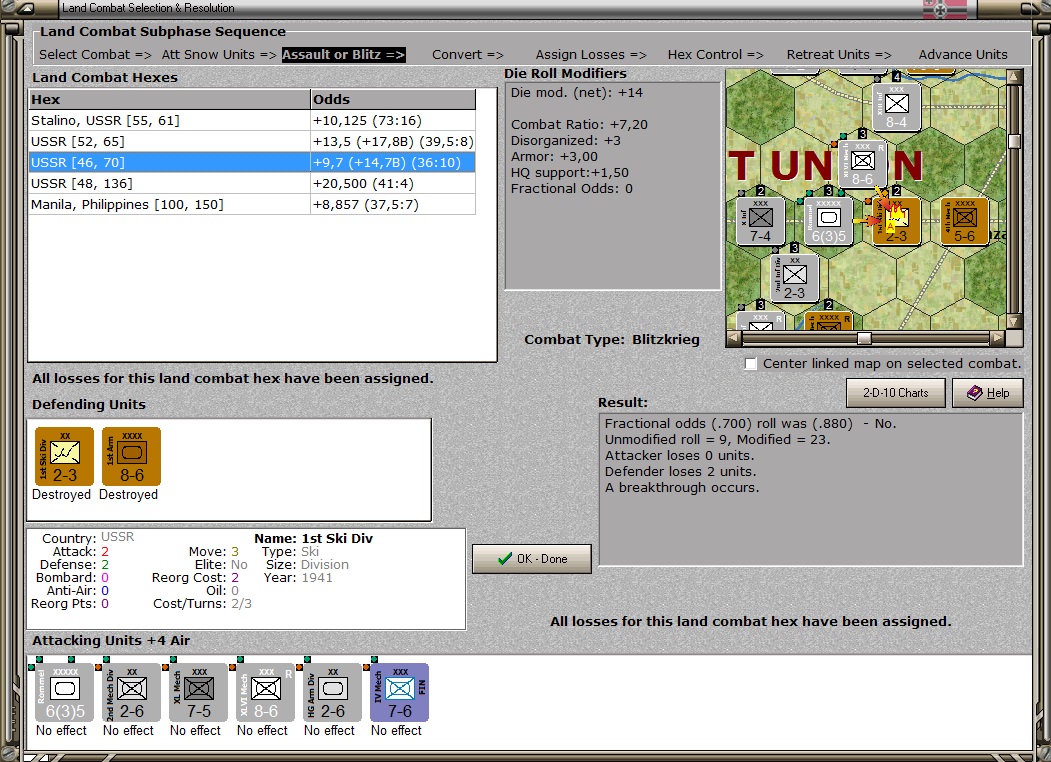Click the 'Unmodified roll = 9, Modified = 23.' line

717,440
